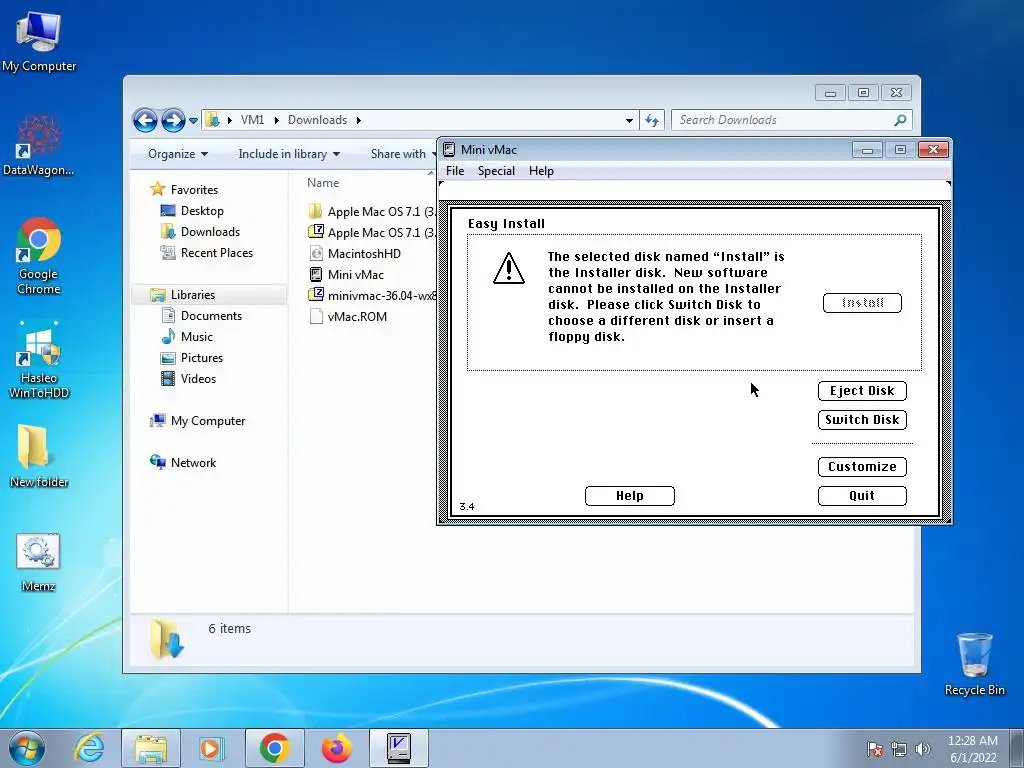This screenshot has height=768, width=1024.
Task: Open New folder on desktop
Action: pos(39,456)
